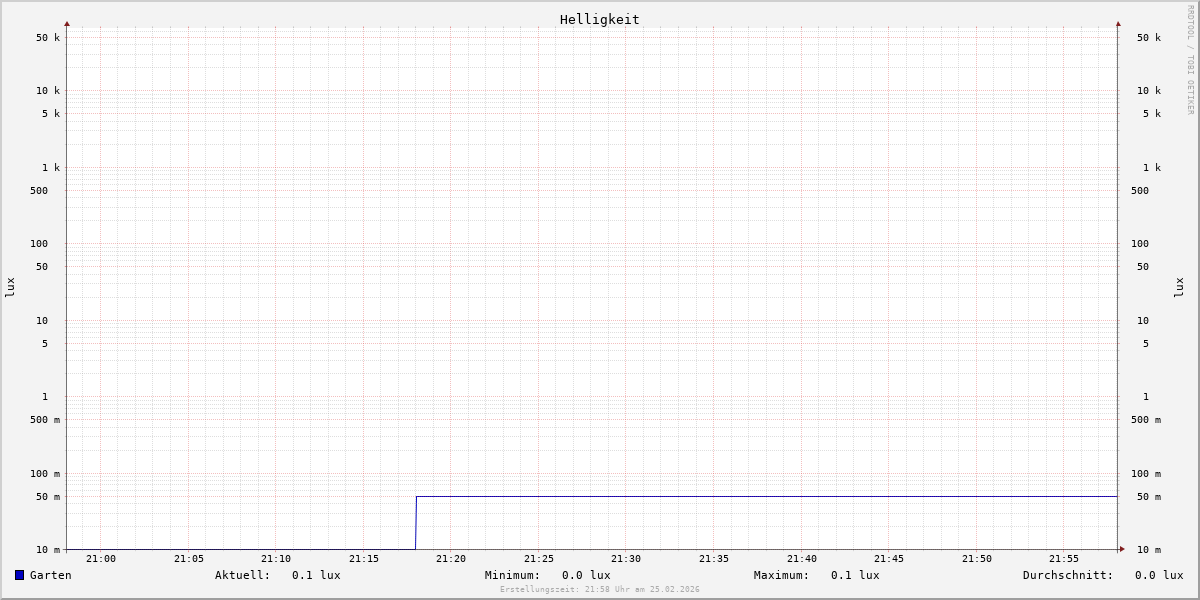Click the 21:55 time axis label
The image size is (1200, 600).
tap(1064, 559)
